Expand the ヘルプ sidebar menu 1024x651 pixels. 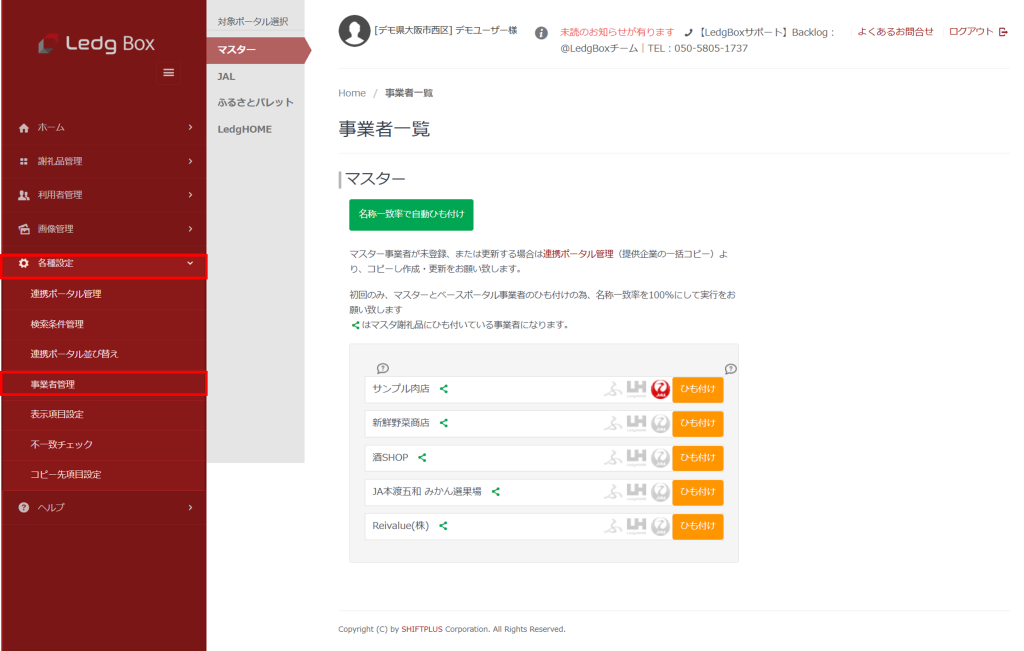click(103, 508)
